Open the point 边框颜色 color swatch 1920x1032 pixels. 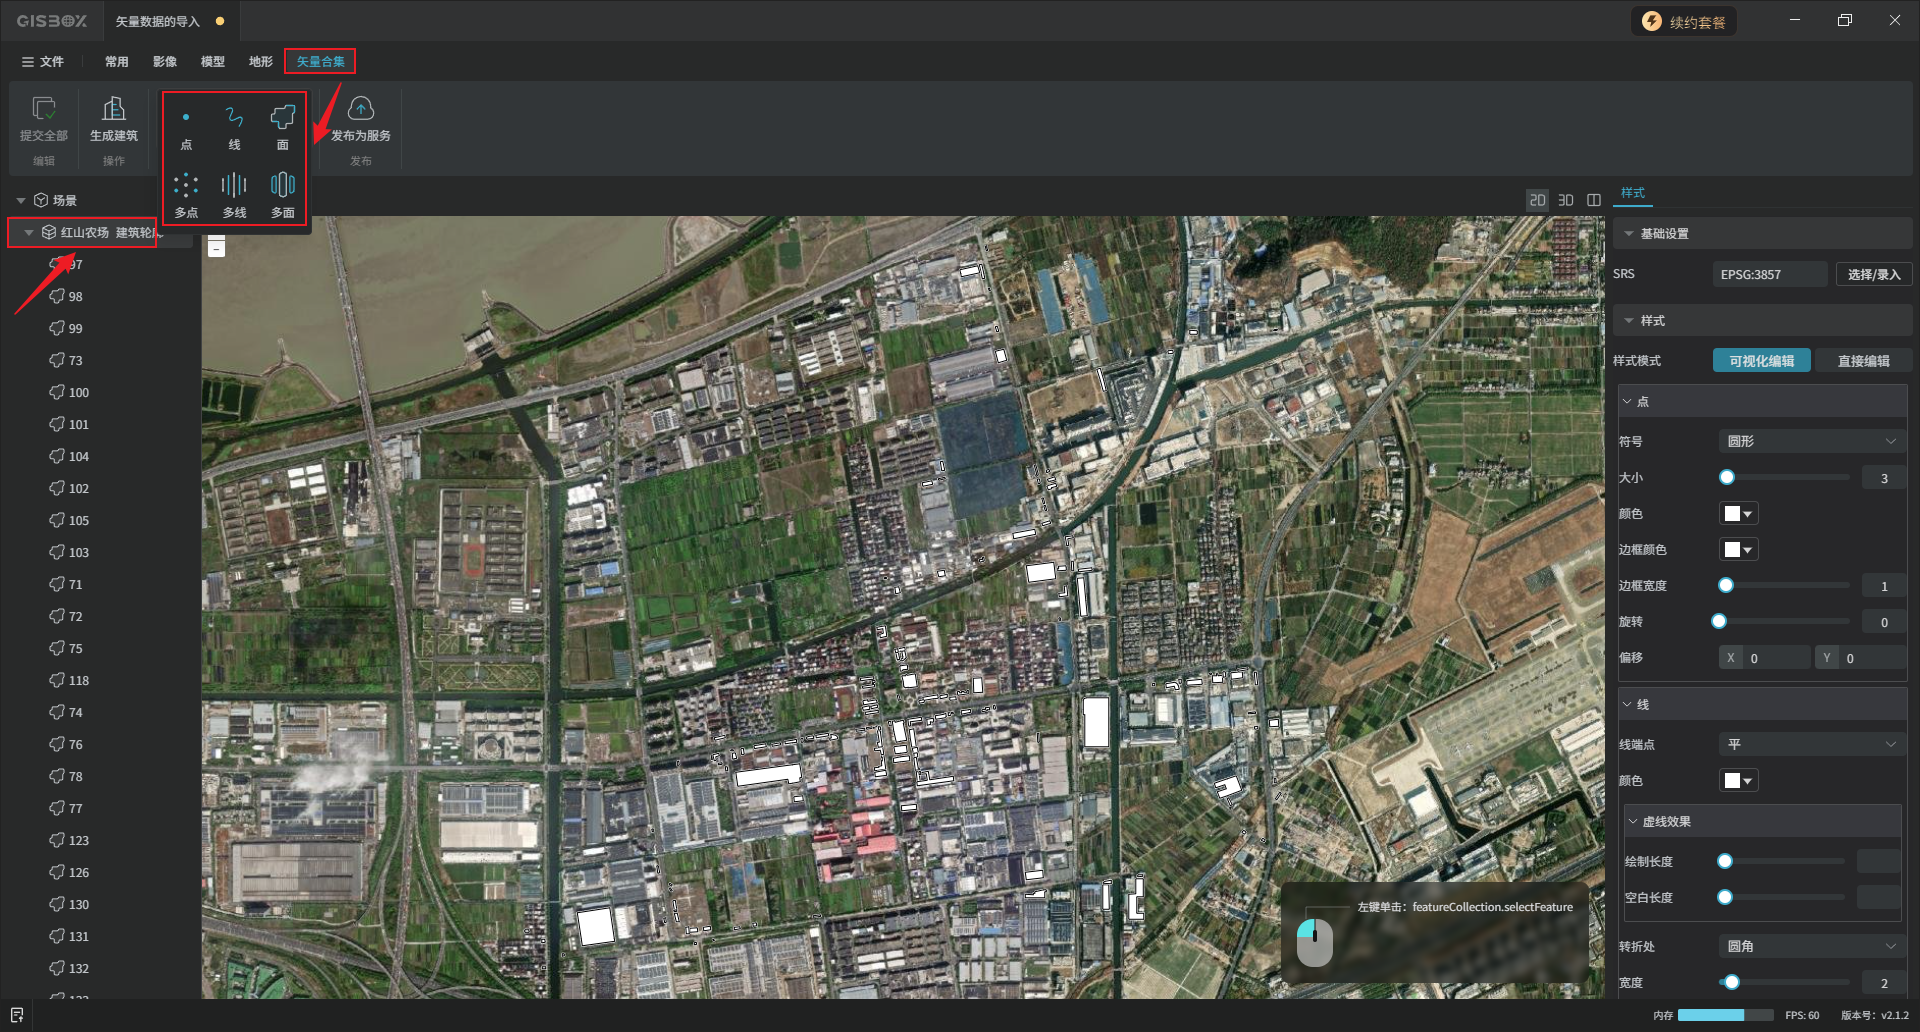(1738, 550)
